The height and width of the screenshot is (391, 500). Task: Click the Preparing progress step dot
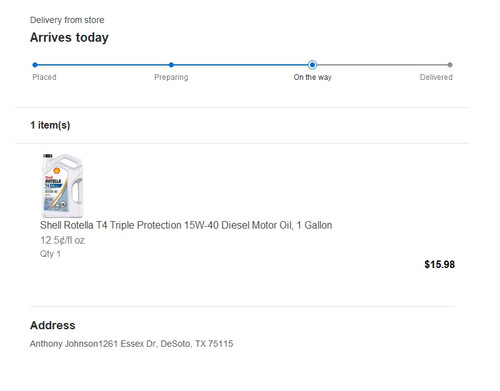[171, 65]
